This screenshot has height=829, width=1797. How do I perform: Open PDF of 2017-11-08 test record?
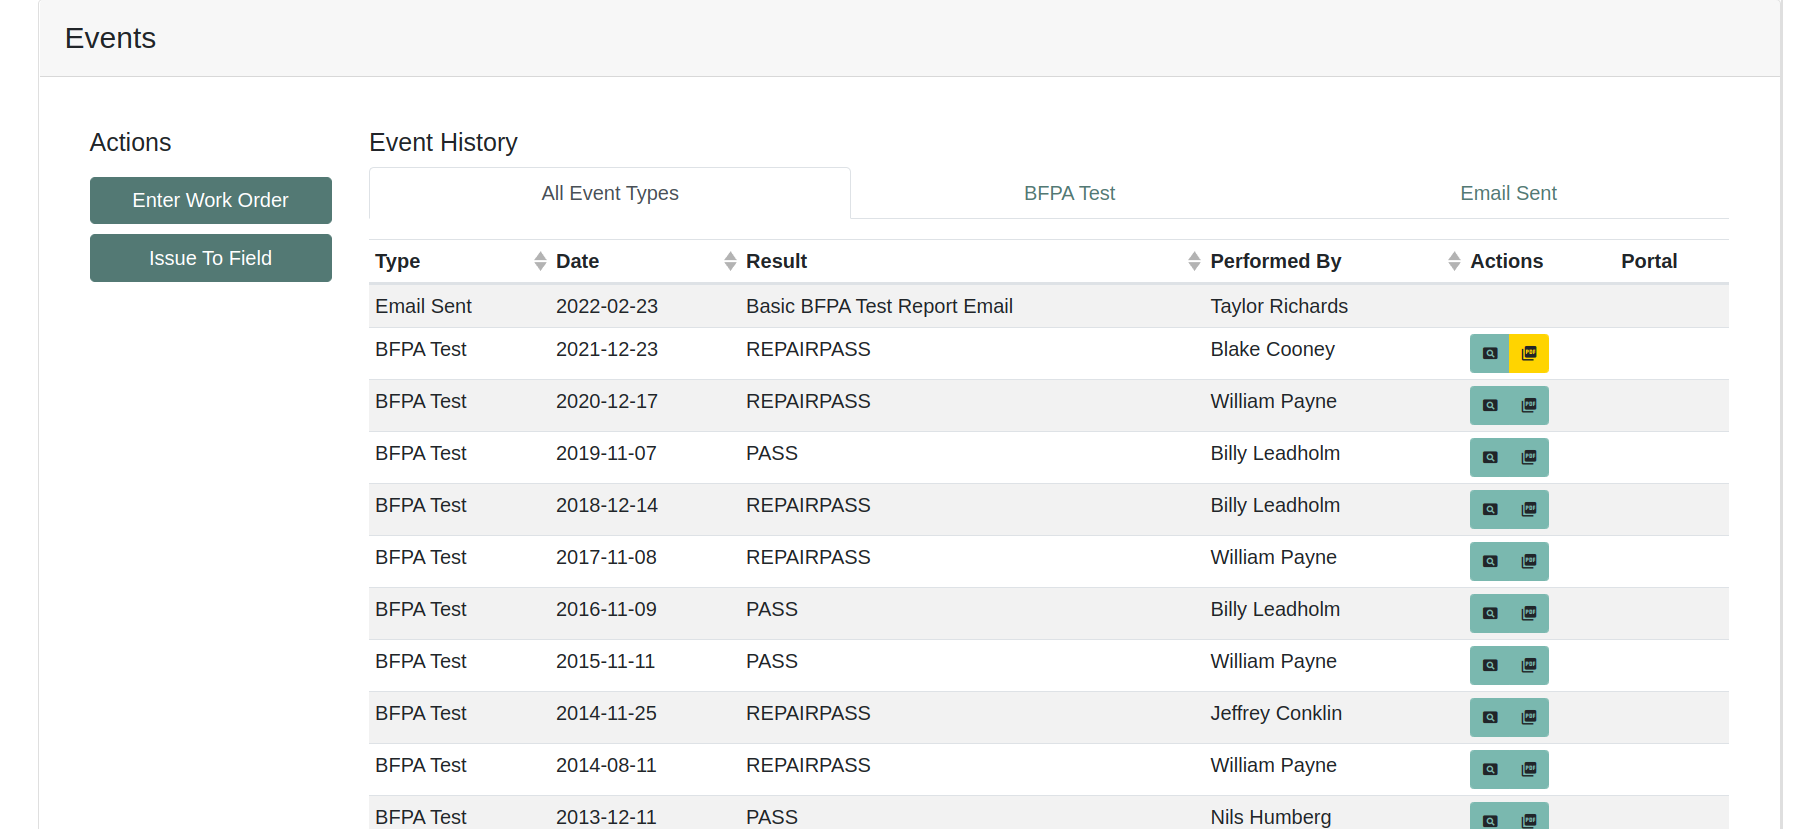click(x=1529, y=561)
